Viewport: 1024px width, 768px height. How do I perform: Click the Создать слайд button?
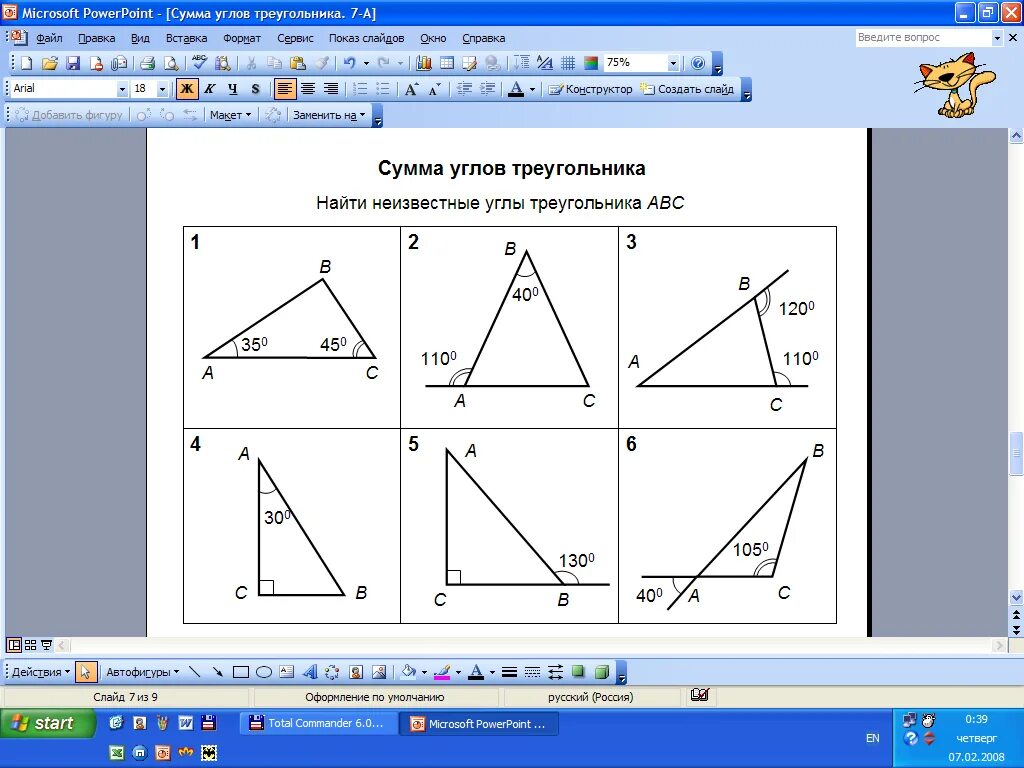[x=687, y=89]
